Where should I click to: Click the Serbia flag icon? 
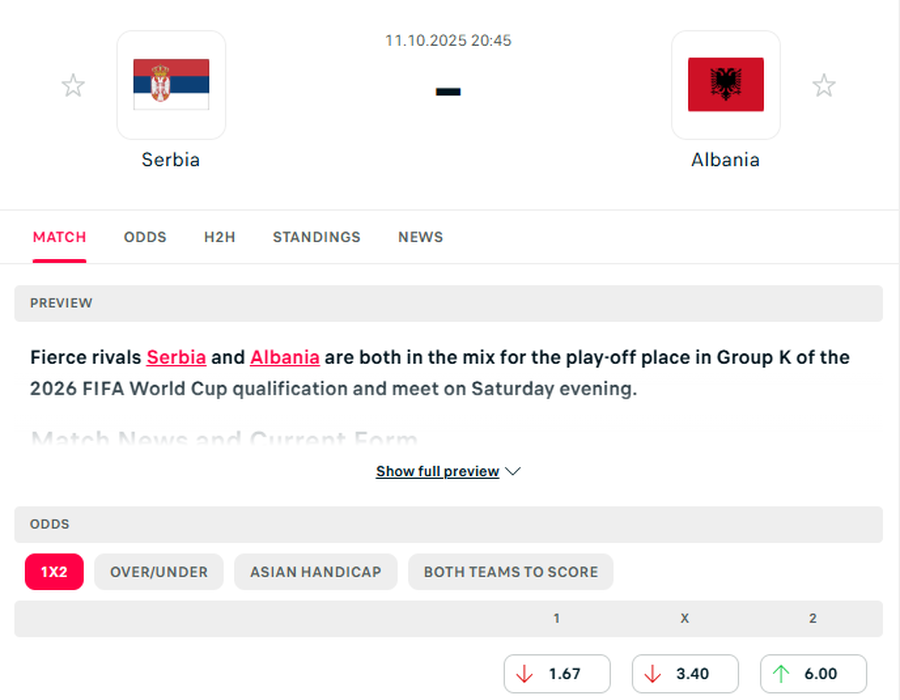coord(171,85)
